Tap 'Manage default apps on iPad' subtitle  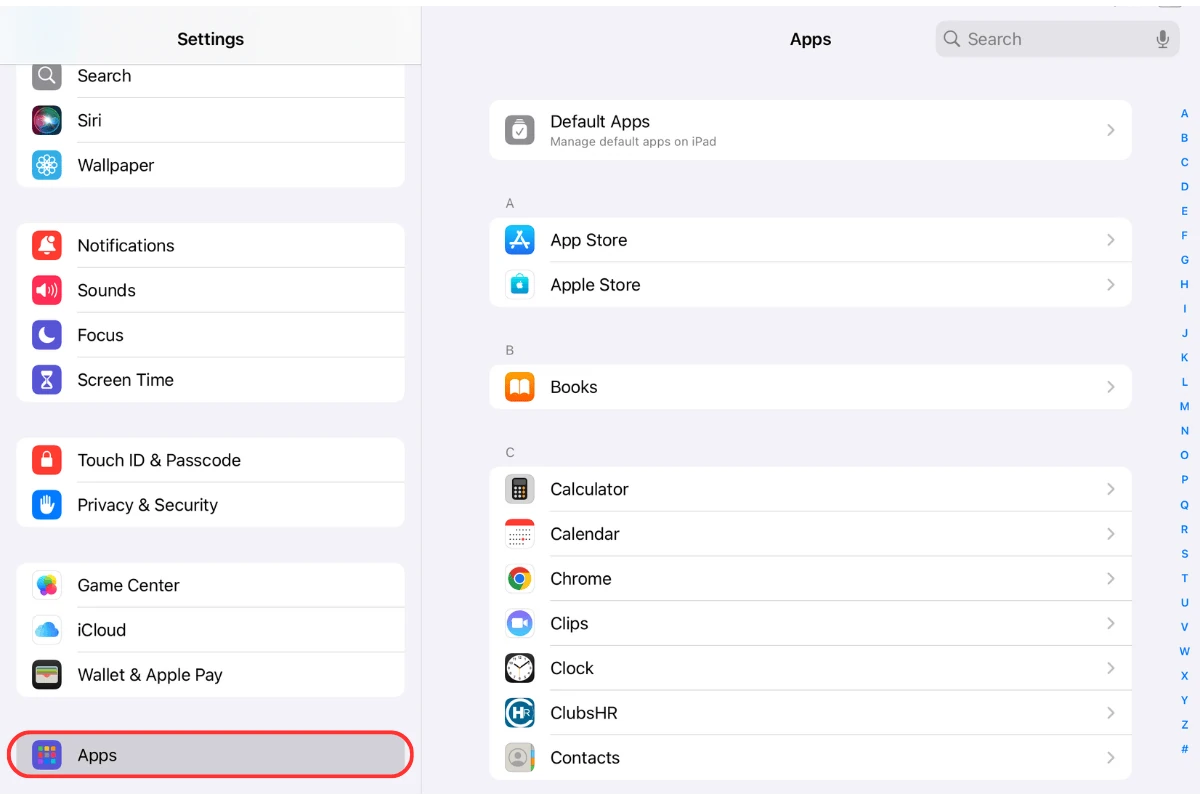tap(633, 142)
